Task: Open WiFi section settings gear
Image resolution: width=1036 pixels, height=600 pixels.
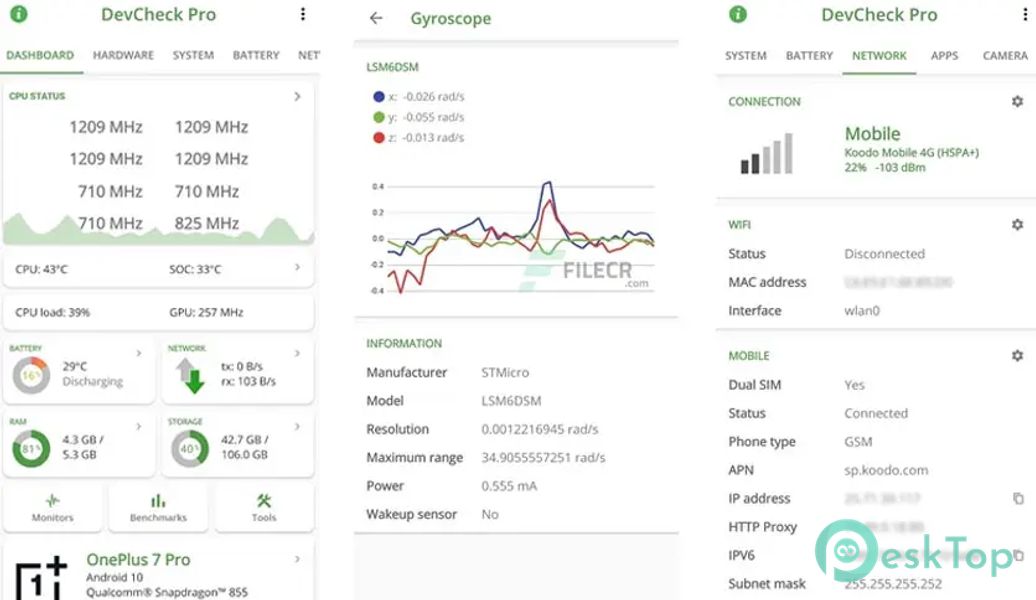Action: pos(1017,225)
